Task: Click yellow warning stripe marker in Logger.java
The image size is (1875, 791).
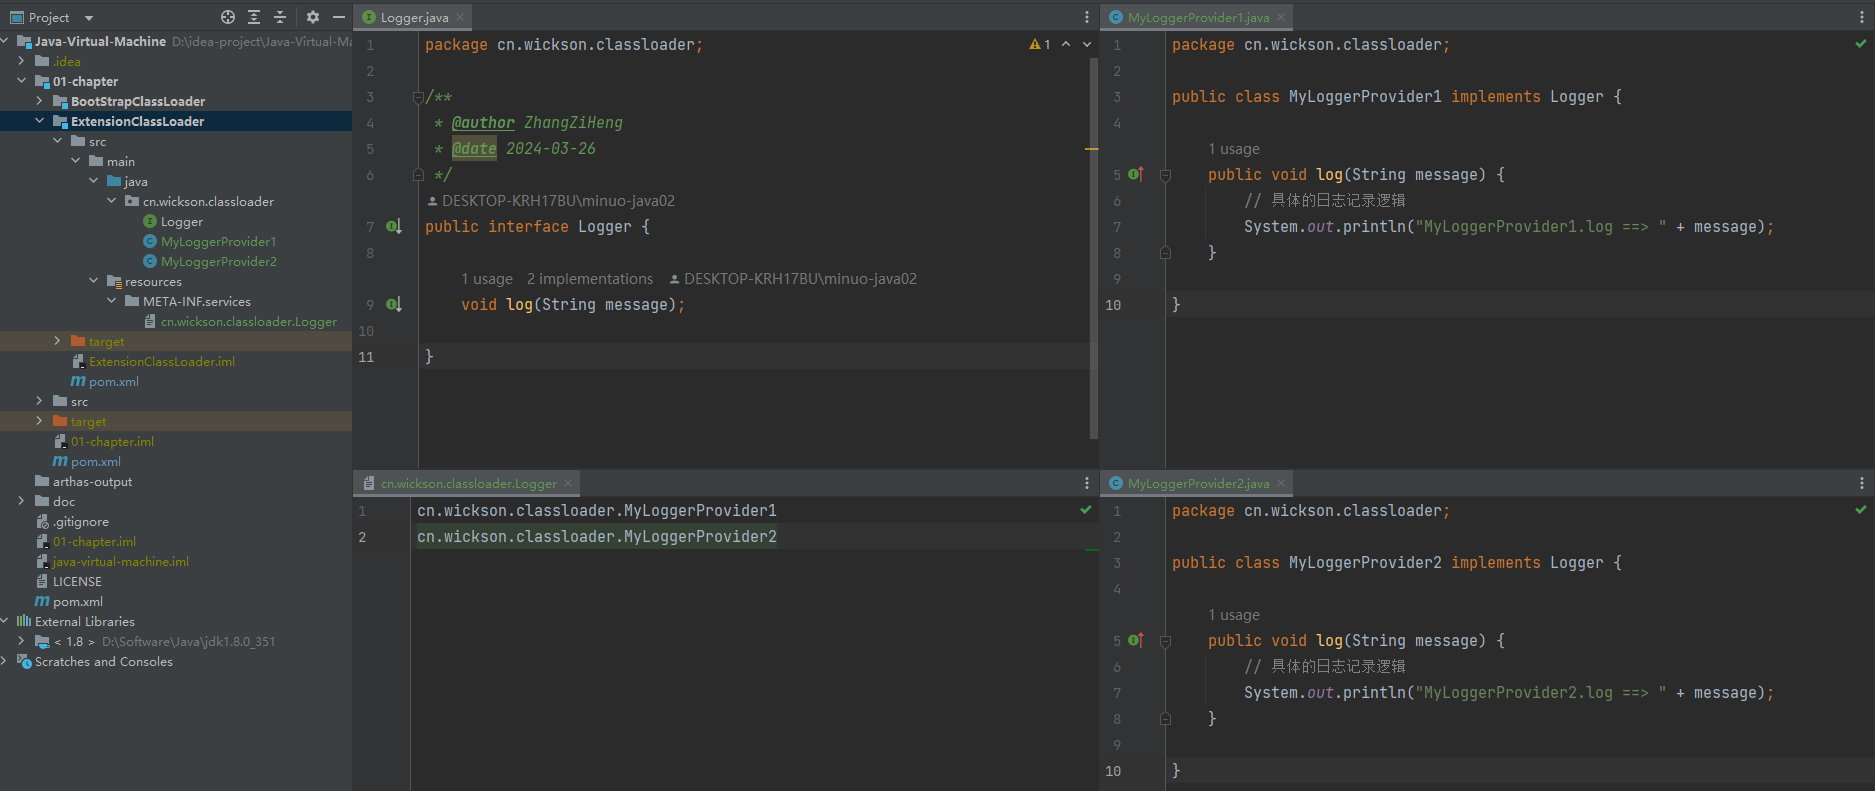Action: coord(1091,149)
